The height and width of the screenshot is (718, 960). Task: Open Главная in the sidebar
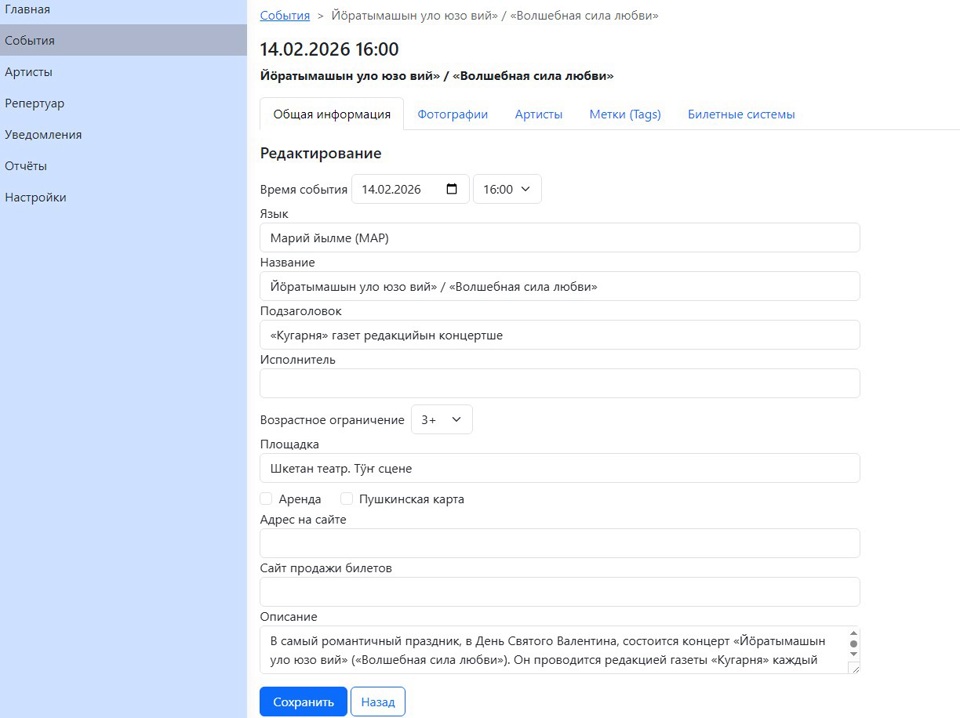click(27, 9)
